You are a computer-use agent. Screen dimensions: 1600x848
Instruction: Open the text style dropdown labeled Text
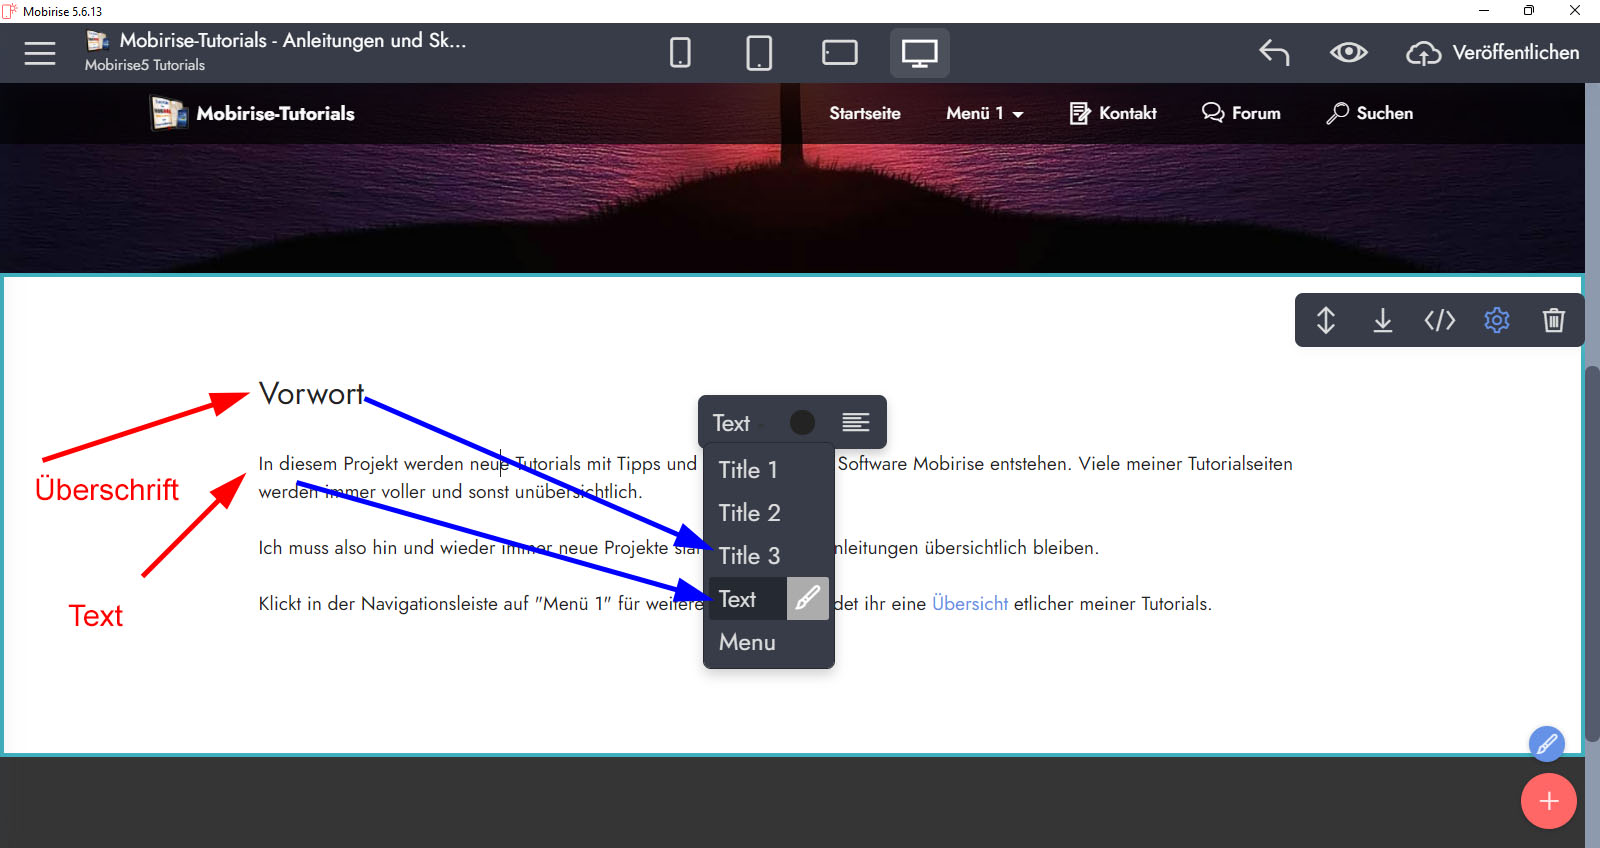pos(738,423)
